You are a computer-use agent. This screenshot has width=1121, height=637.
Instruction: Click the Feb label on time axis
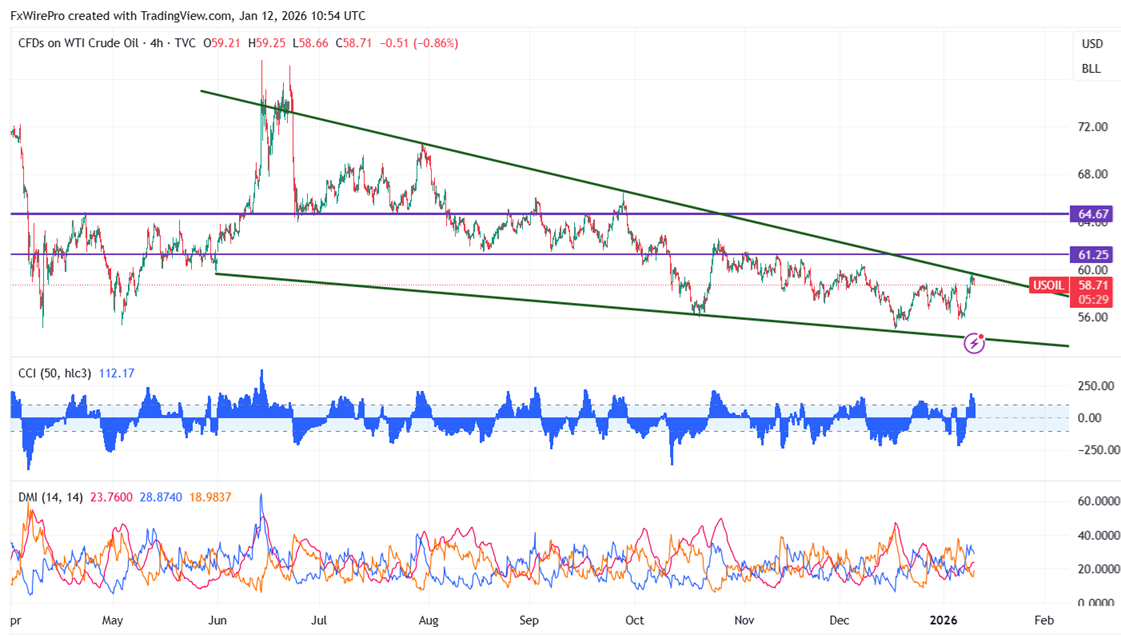[1044, 621]
